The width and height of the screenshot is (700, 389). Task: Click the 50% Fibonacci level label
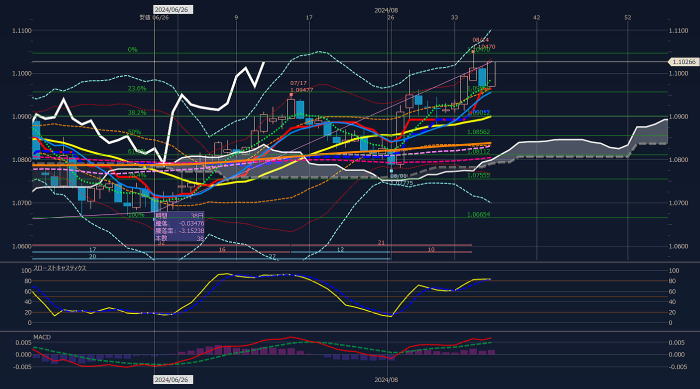[134, 132]
